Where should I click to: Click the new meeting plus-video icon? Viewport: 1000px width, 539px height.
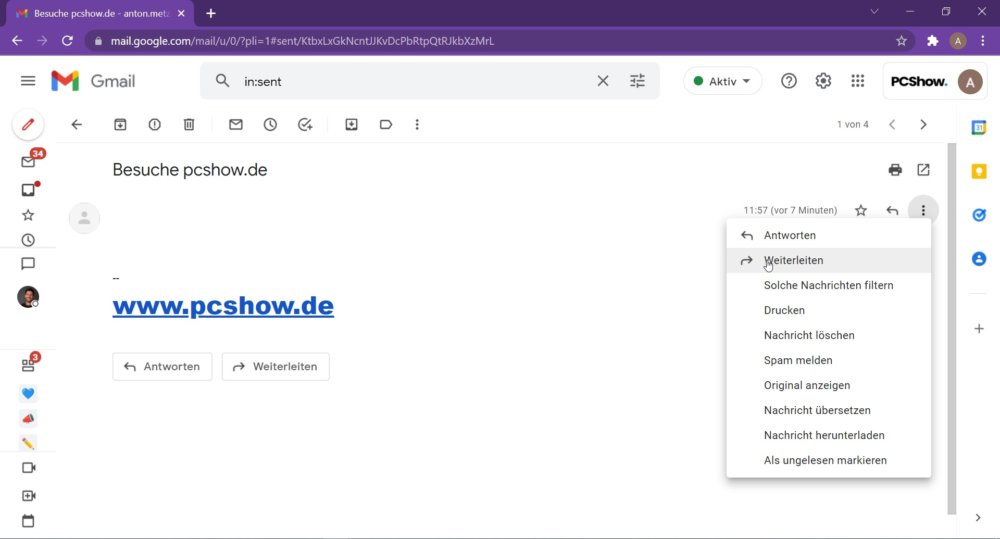[x=29, y=496]
